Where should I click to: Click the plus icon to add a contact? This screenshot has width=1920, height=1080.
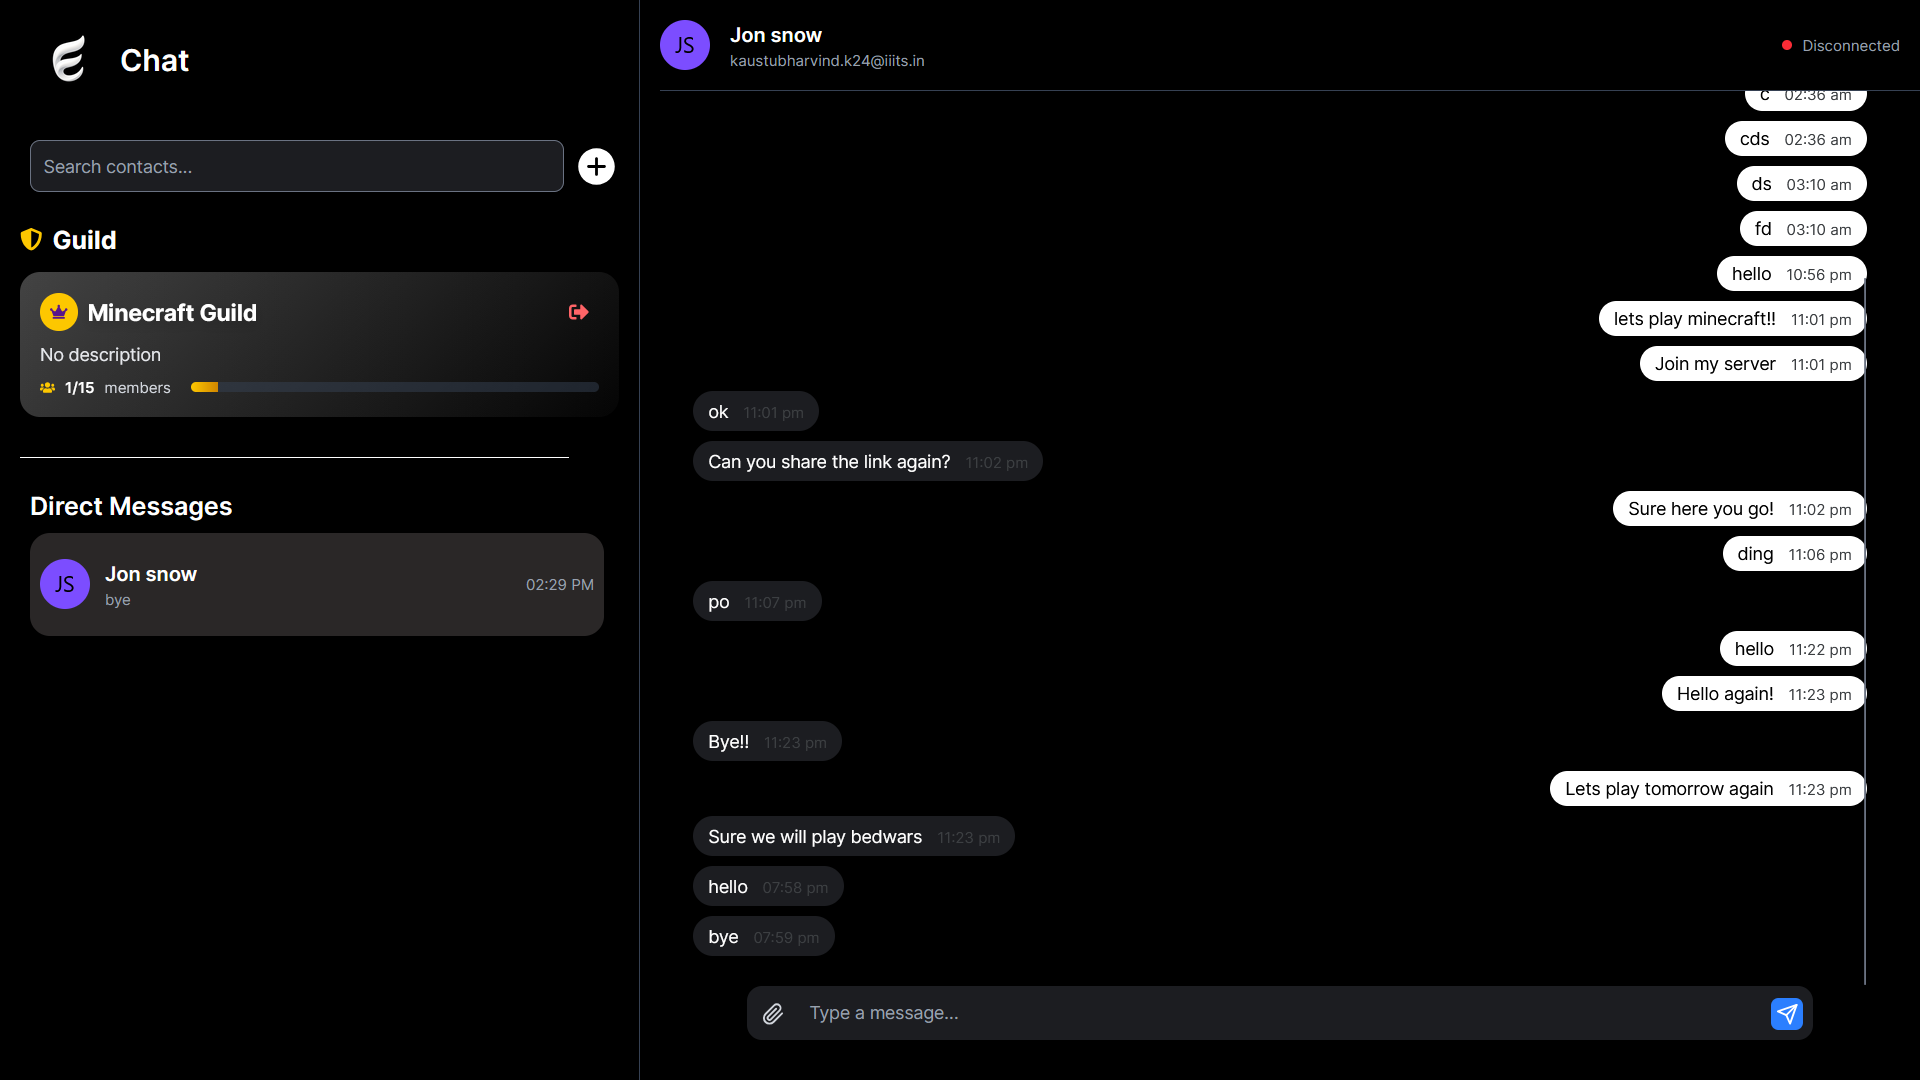pos(596,166)
